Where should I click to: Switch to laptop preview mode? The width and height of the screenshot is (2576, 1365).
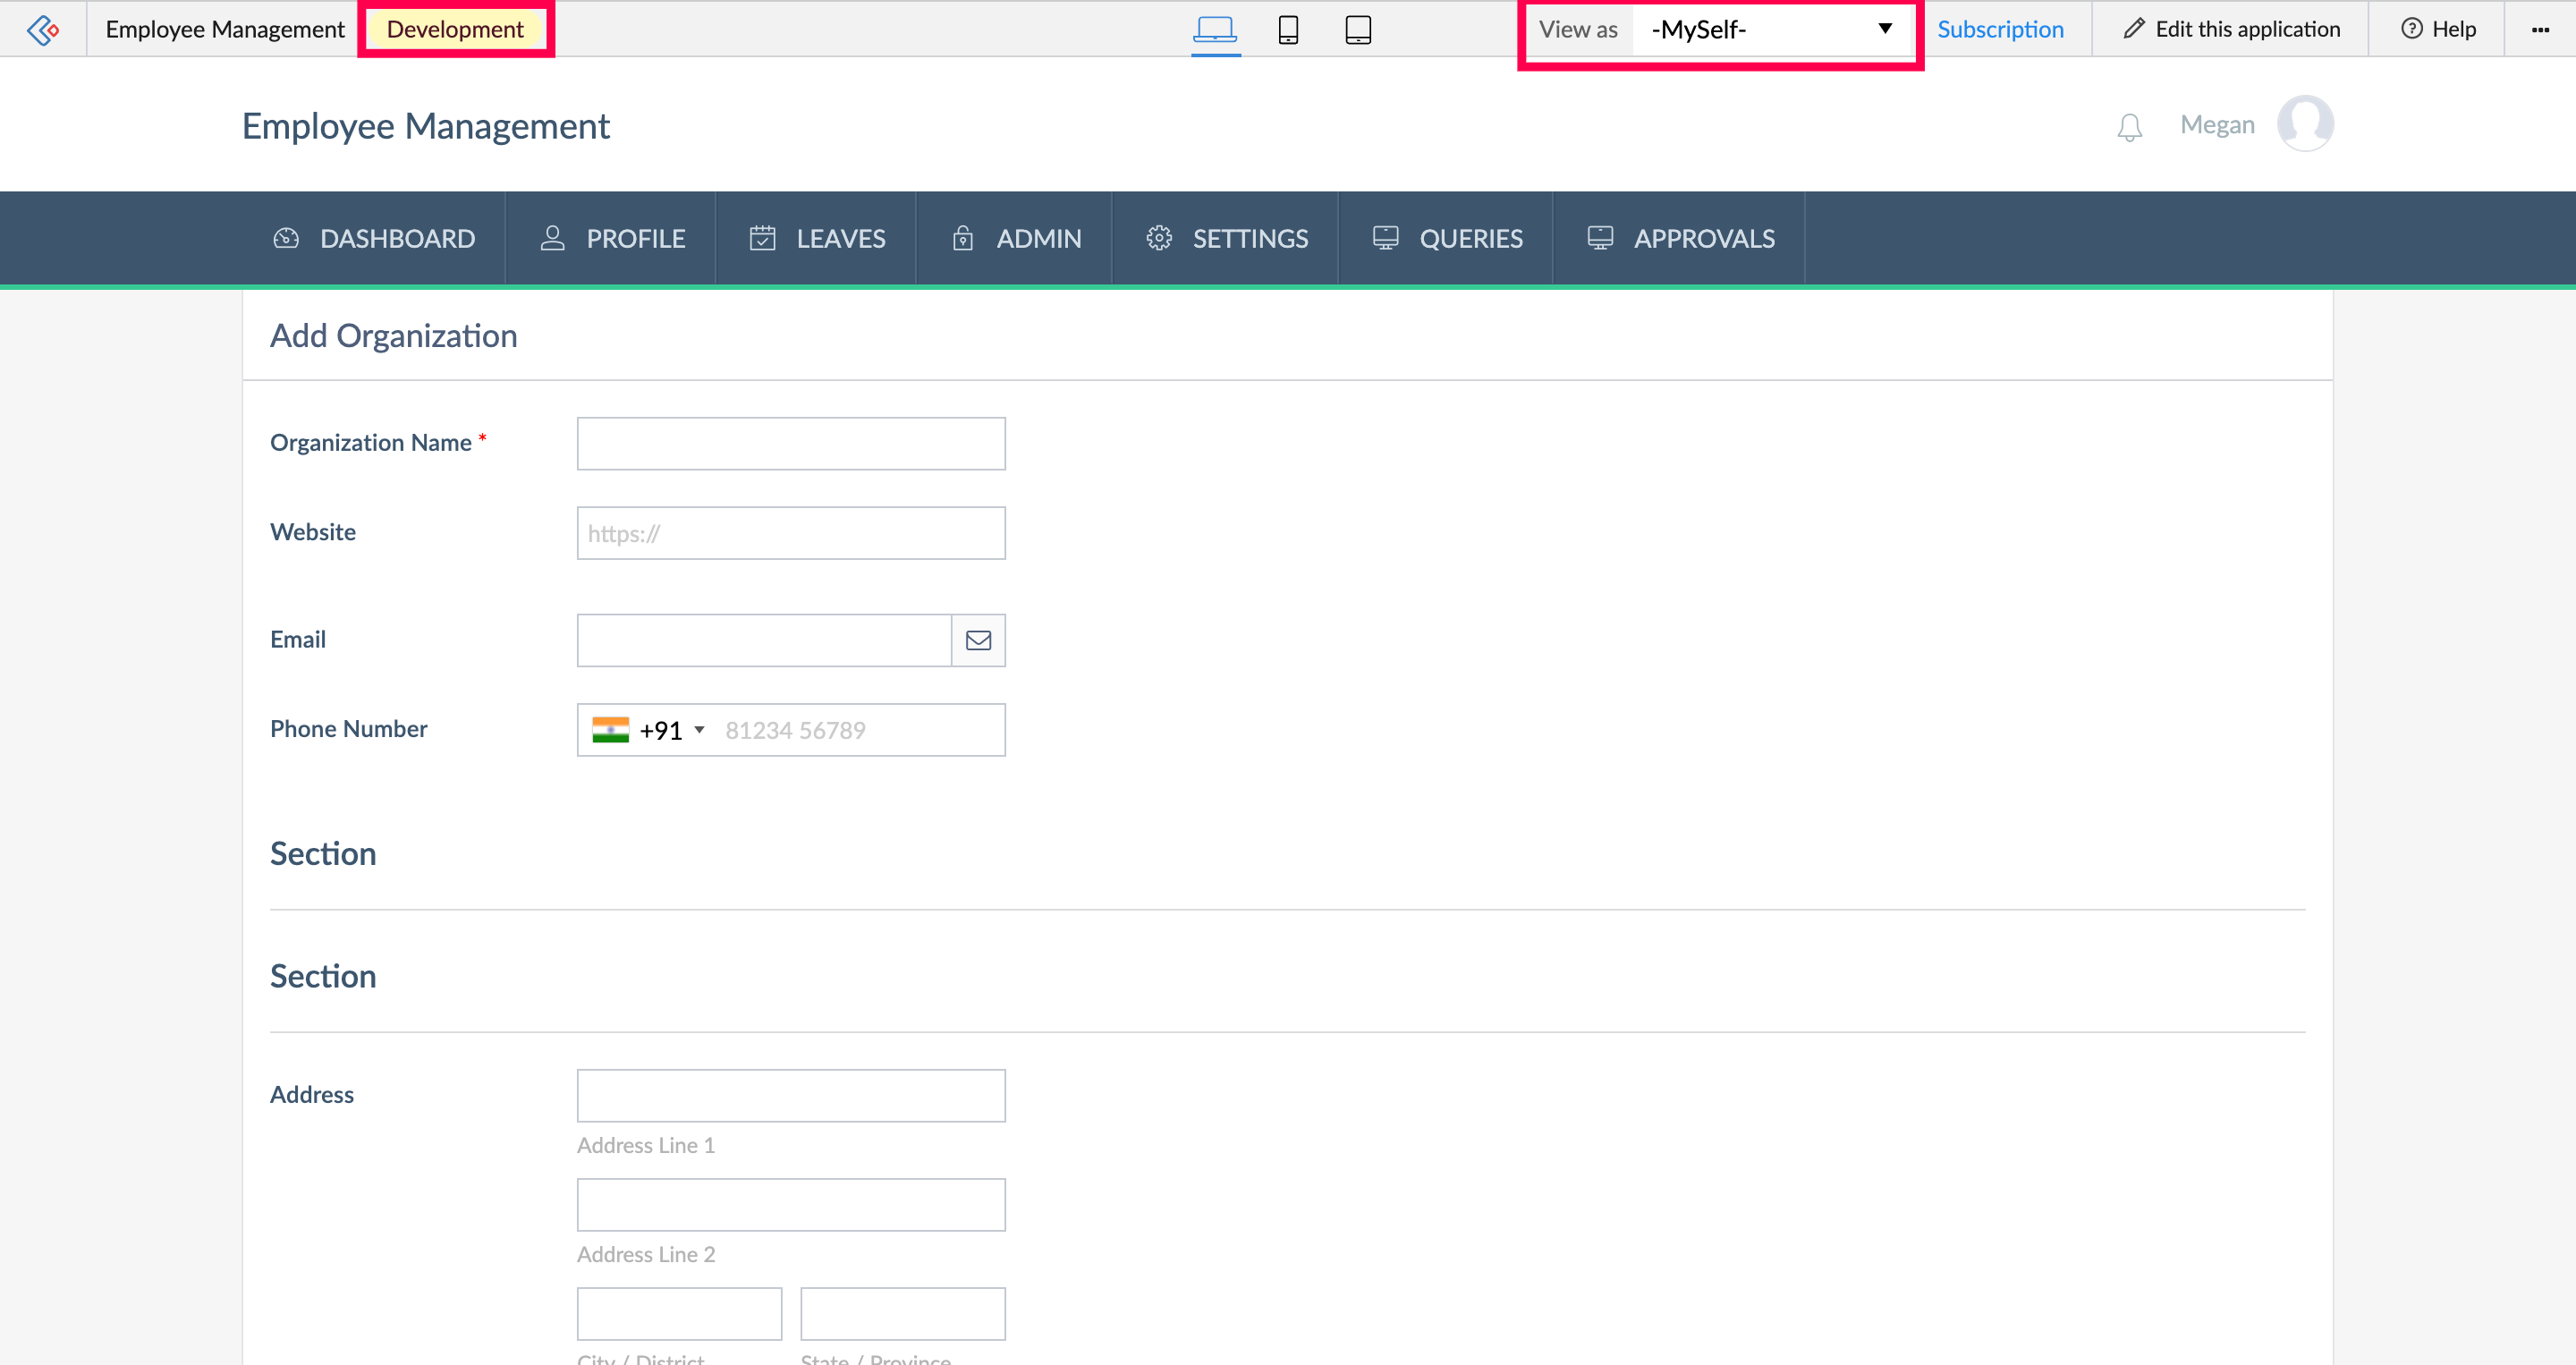(1215, 29)
